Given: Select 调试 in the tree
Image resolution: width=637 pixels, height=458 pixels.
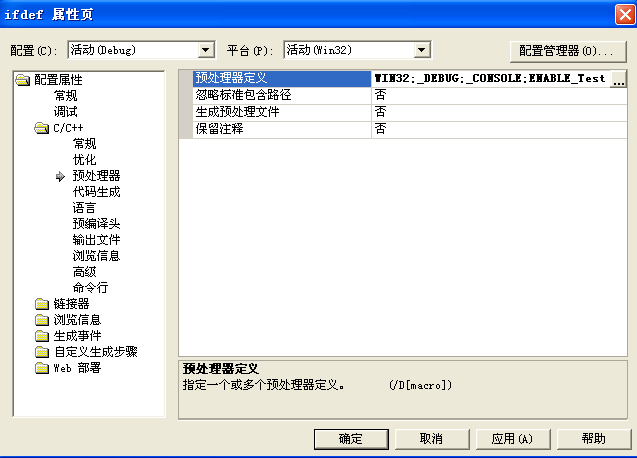Looking at the screenshot, I should pos(65,112).
